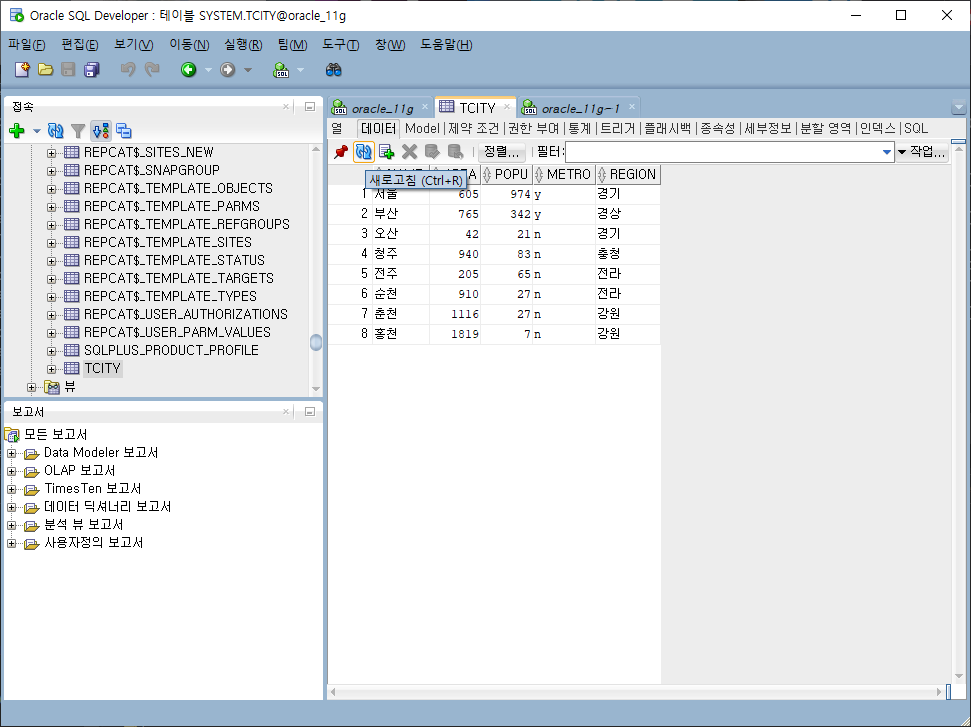Click the binoculars Find DB Object icon

pos(334,70)
